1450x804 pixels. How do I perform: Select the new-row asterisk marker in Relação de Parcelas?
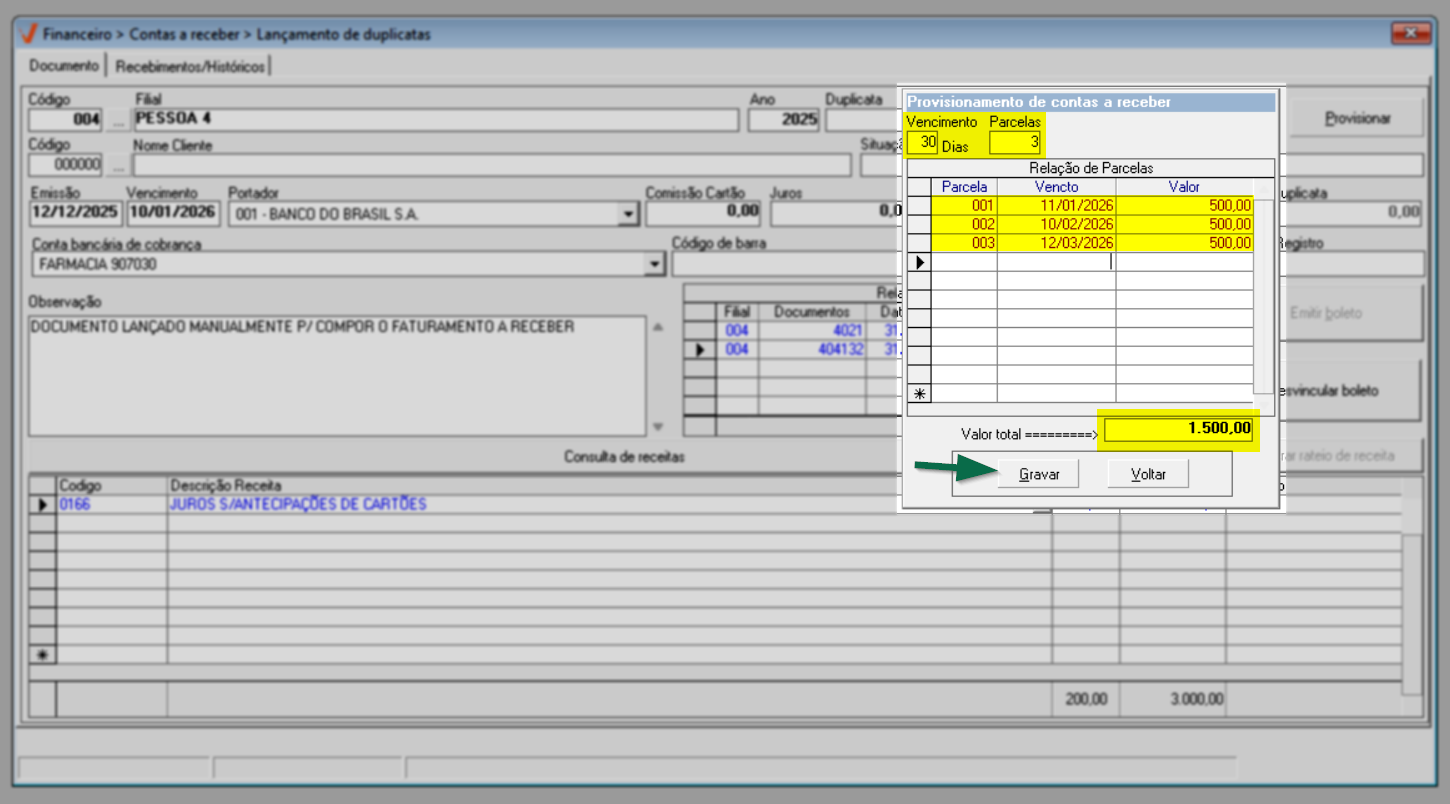[918, 394]
